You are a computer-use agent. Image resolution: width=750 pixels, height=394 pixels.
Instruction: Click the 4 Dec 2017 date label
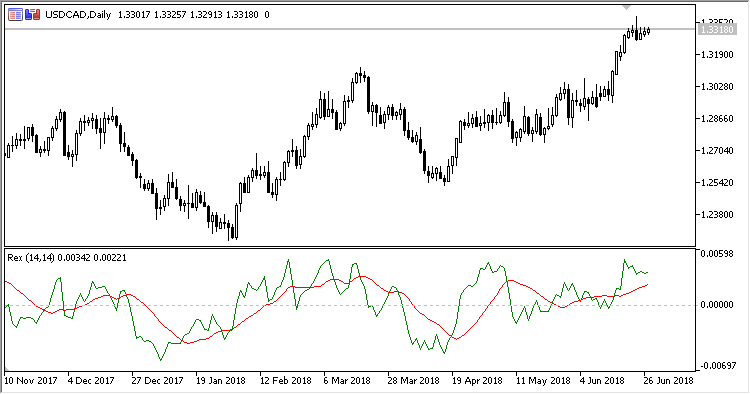92,381
